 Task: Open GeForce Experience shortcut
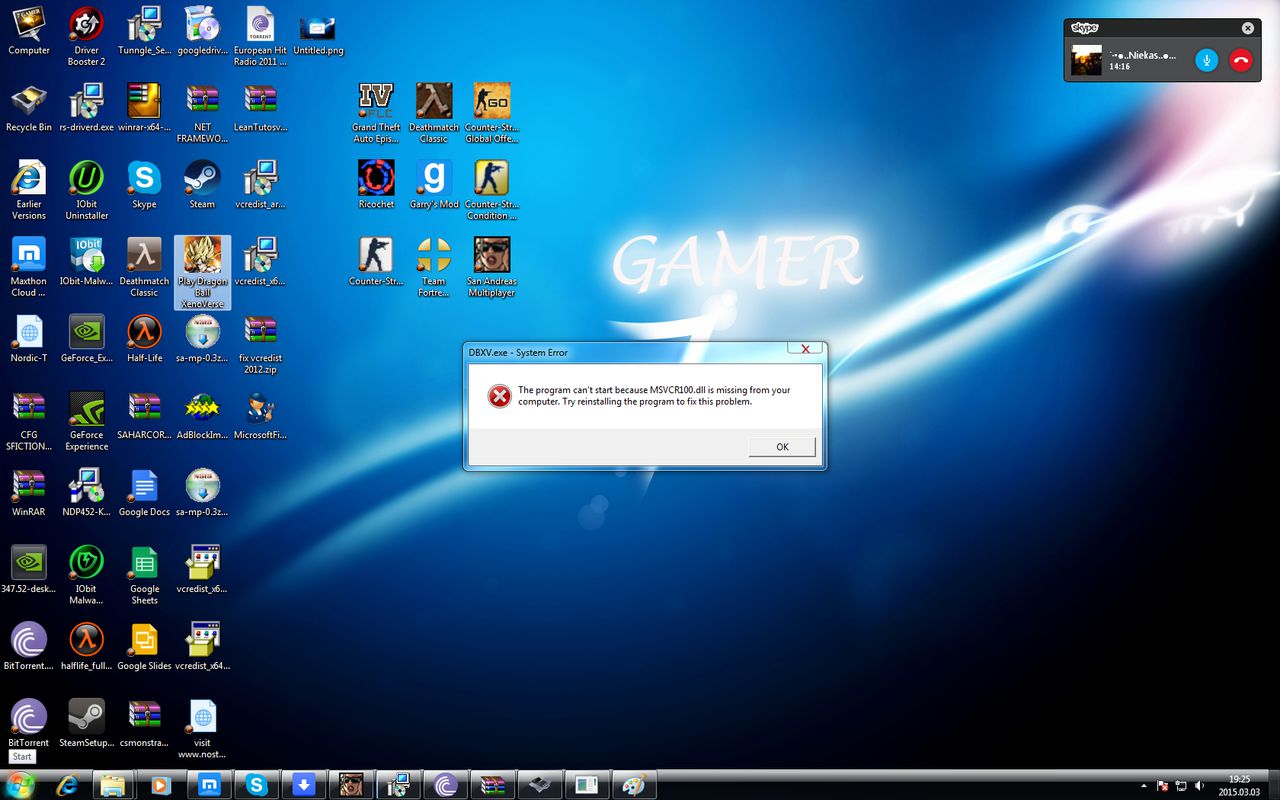[x=86, y=421]
